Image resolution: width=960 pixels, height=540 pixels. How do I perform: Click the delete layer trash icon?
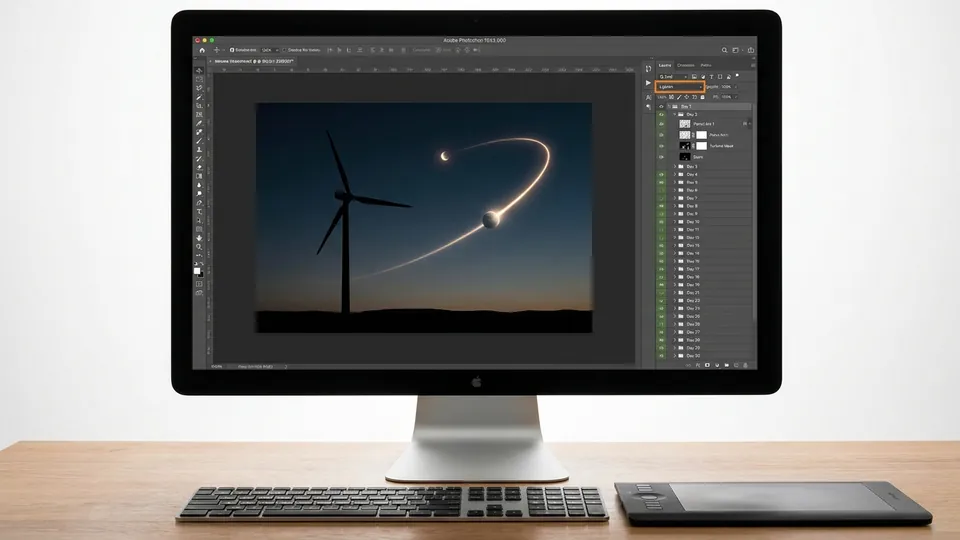coord(745,366)
